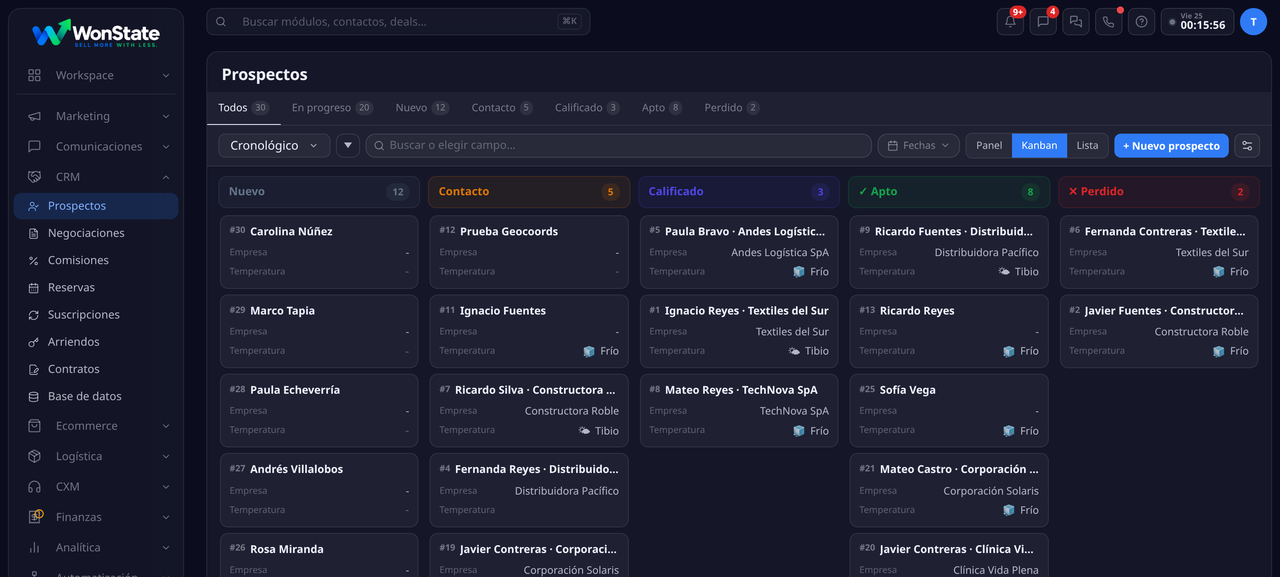Focus the Buscar o elegir campo field
The image size is (1280, 577).
618,146
